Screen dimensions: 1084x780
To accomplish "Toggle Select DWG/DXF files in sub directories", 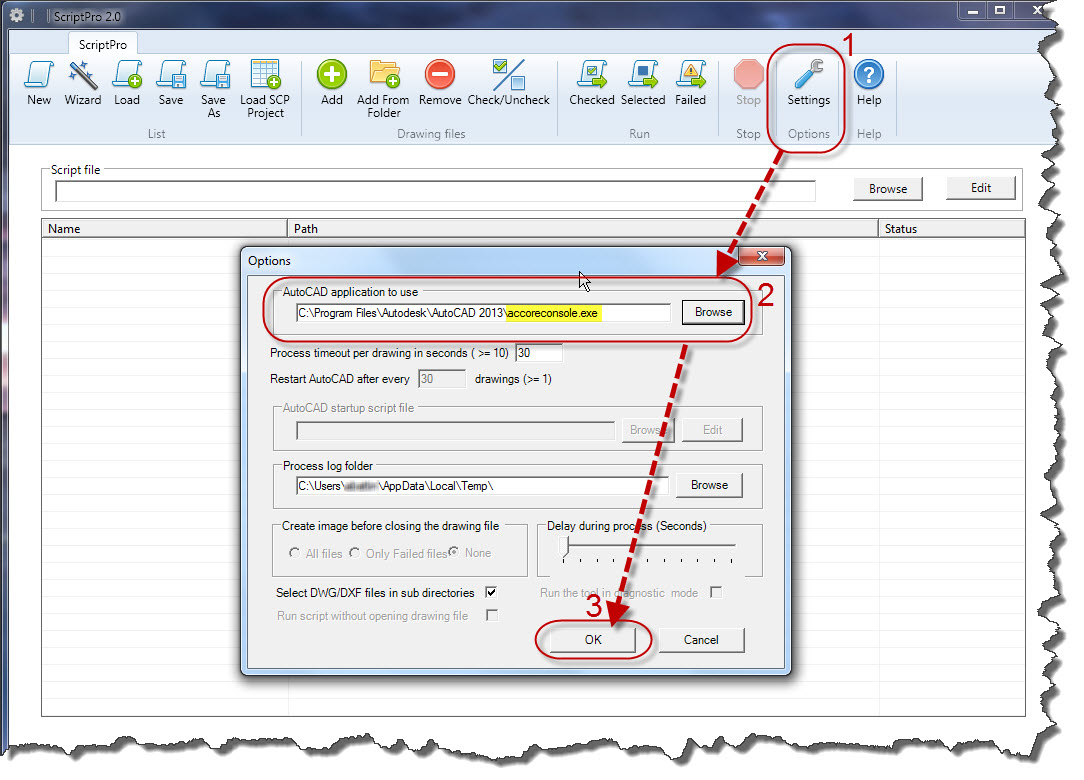I will [491, 593].
